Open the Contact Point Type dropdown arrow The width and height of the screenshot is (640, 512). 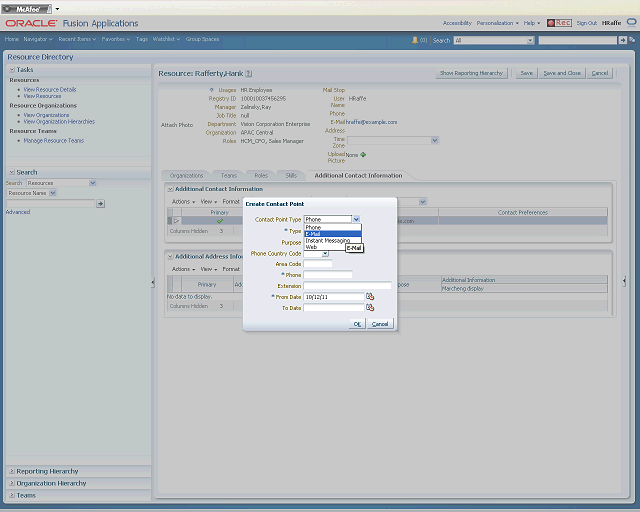[356, 219]
